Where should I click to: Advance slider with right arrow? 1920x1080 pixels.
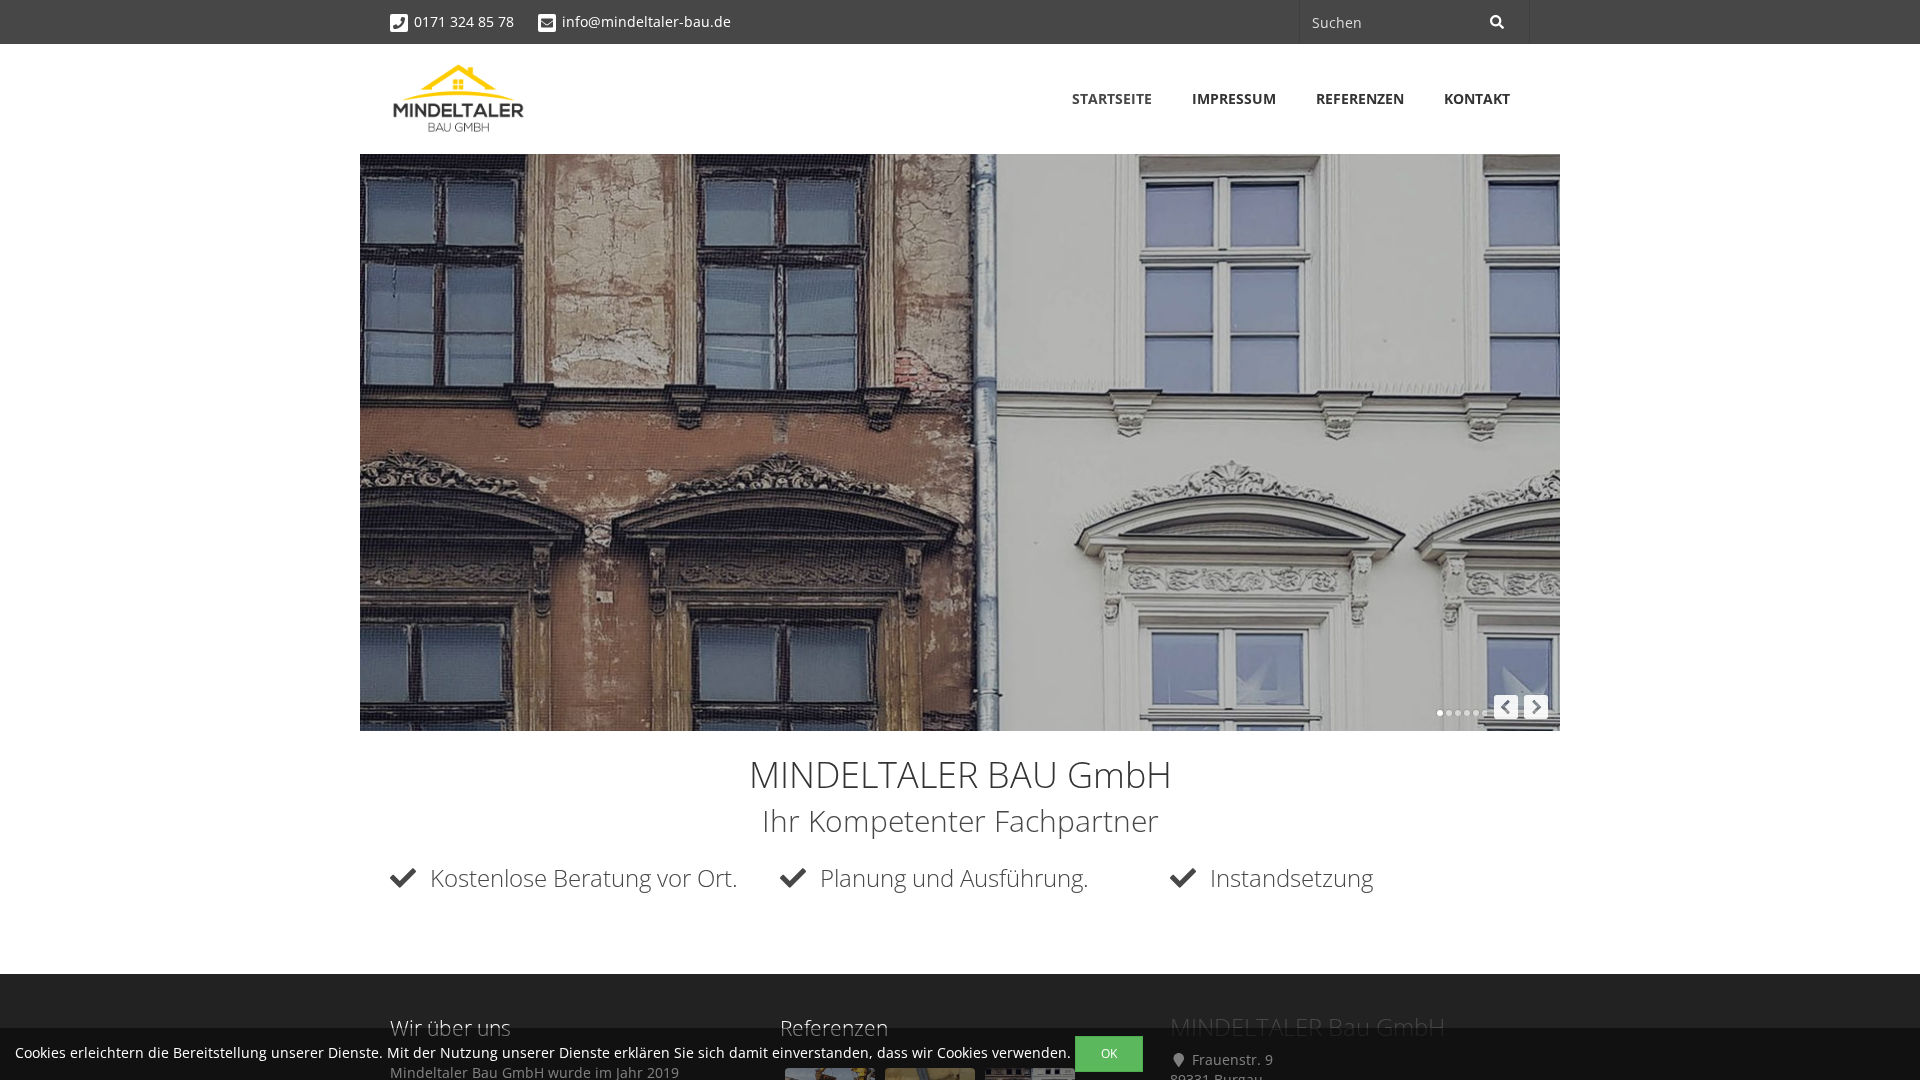(1536, 707)
